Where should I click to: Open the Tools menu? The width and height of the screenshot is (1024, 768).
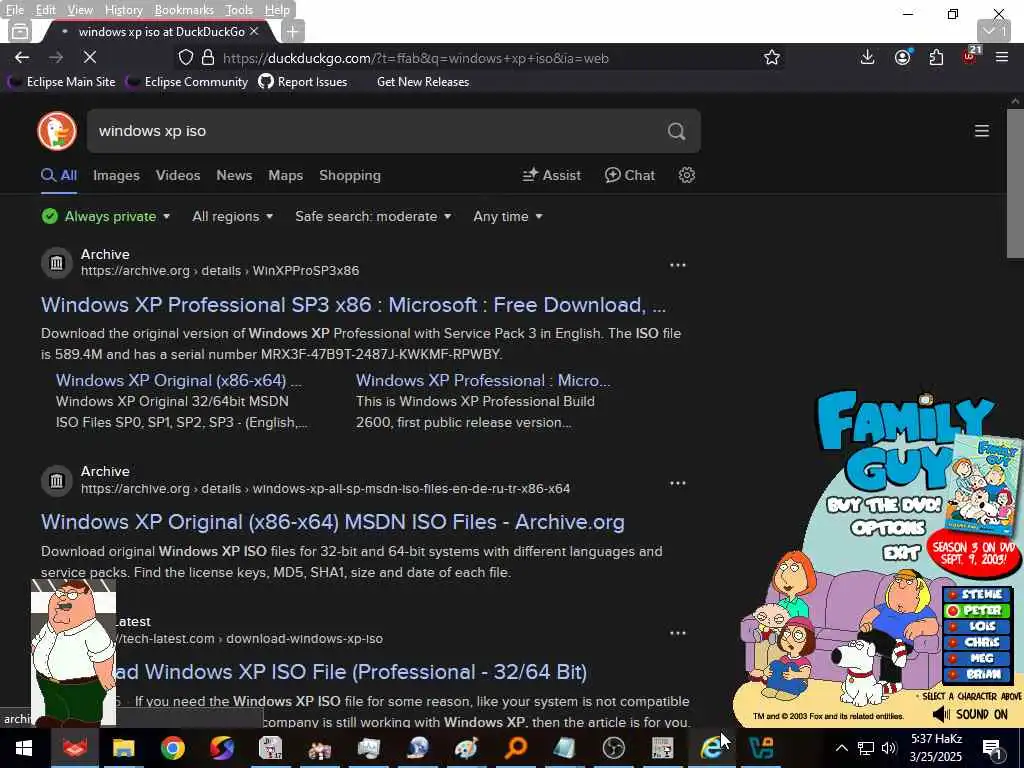click(239, 10)
